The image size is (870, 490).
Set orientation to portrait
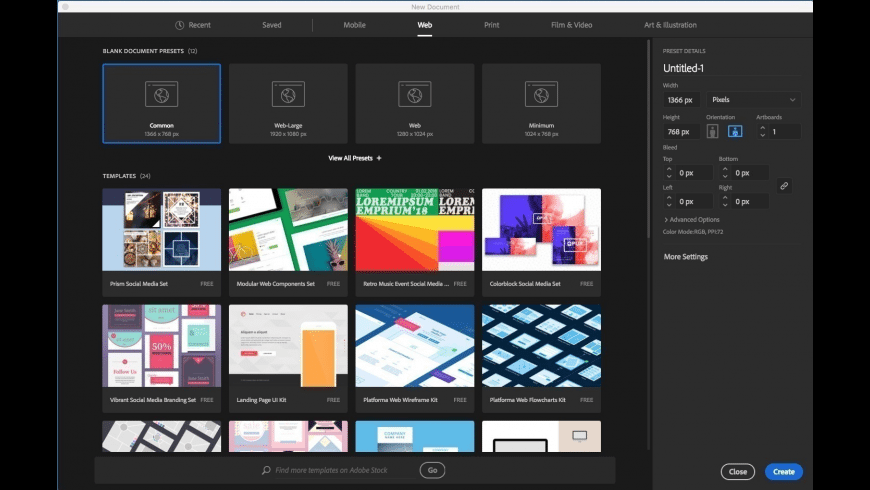pos(713,131)
